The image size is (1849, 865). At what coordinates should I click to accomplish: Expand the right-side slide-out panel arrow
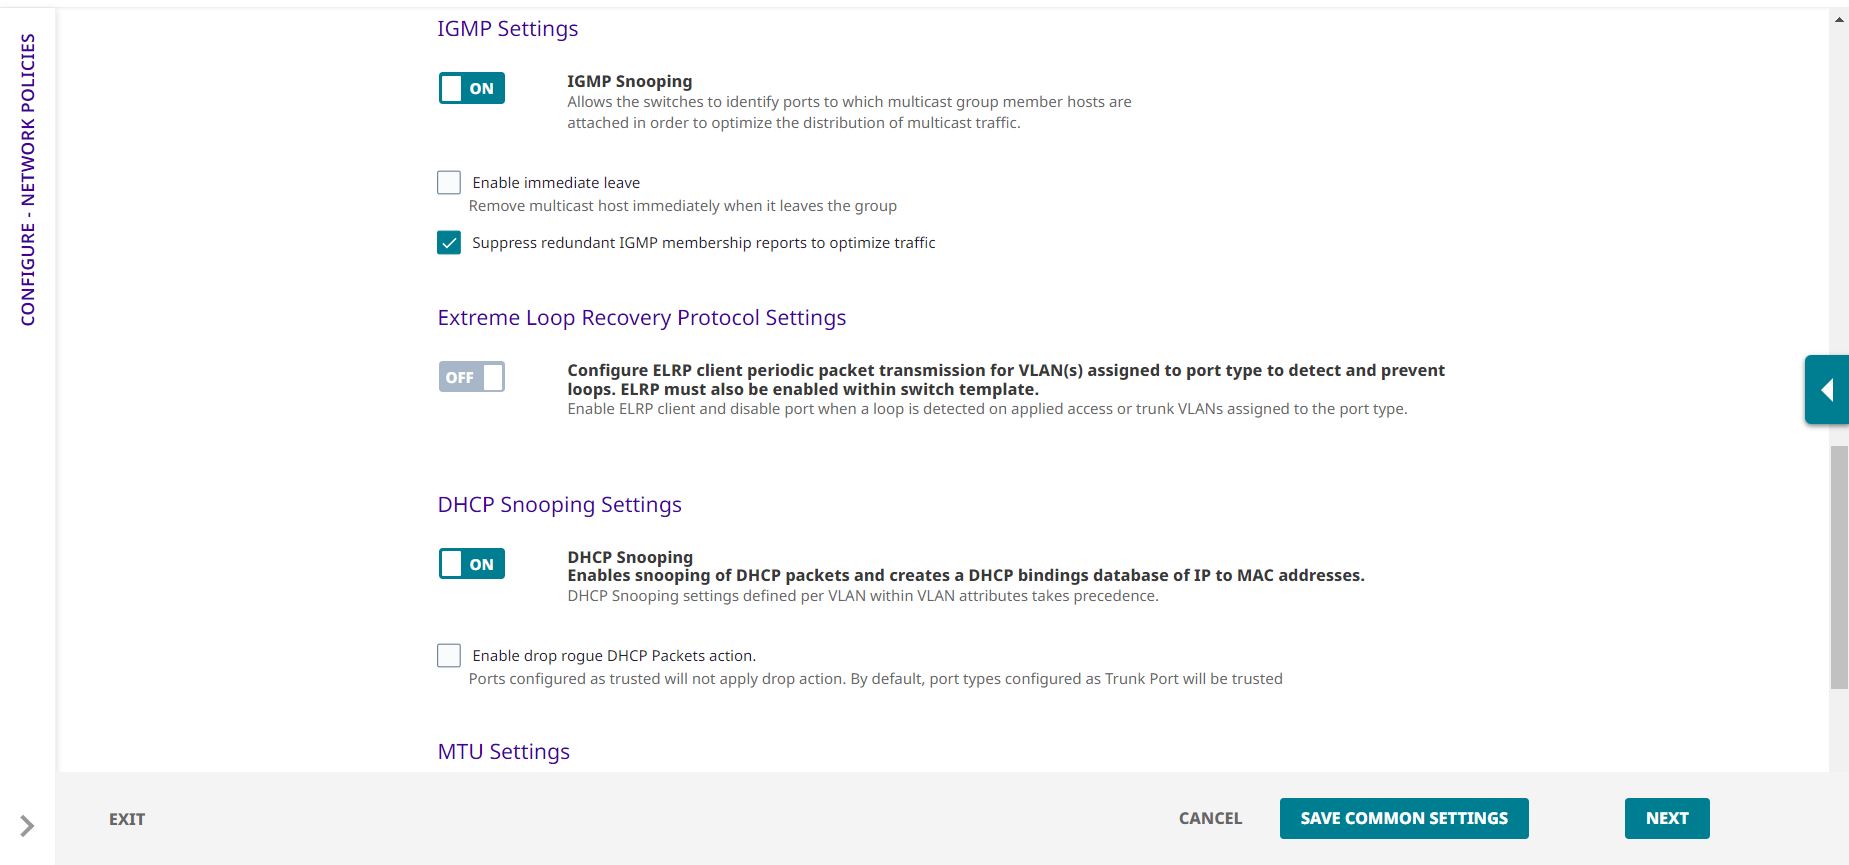tap(1829, 389)
